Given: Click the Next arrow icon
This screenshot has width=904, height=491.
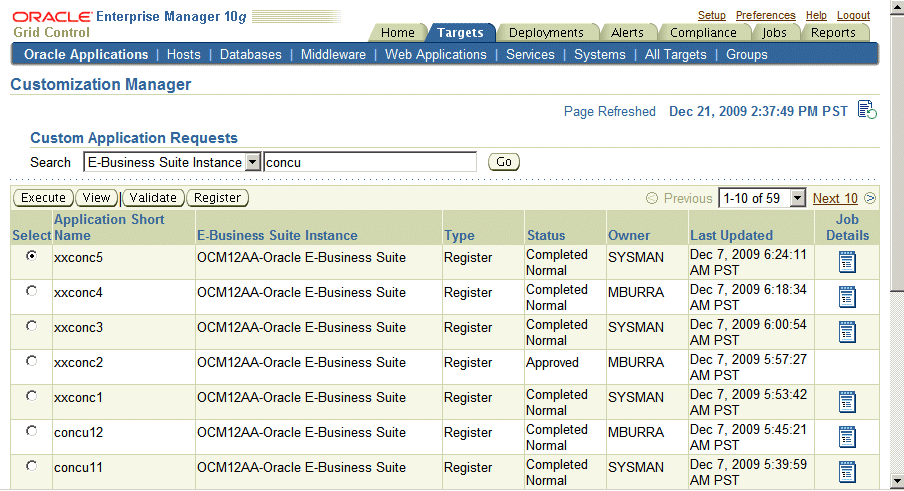Looking at the screenshot, I should click(x=870, y=198).
